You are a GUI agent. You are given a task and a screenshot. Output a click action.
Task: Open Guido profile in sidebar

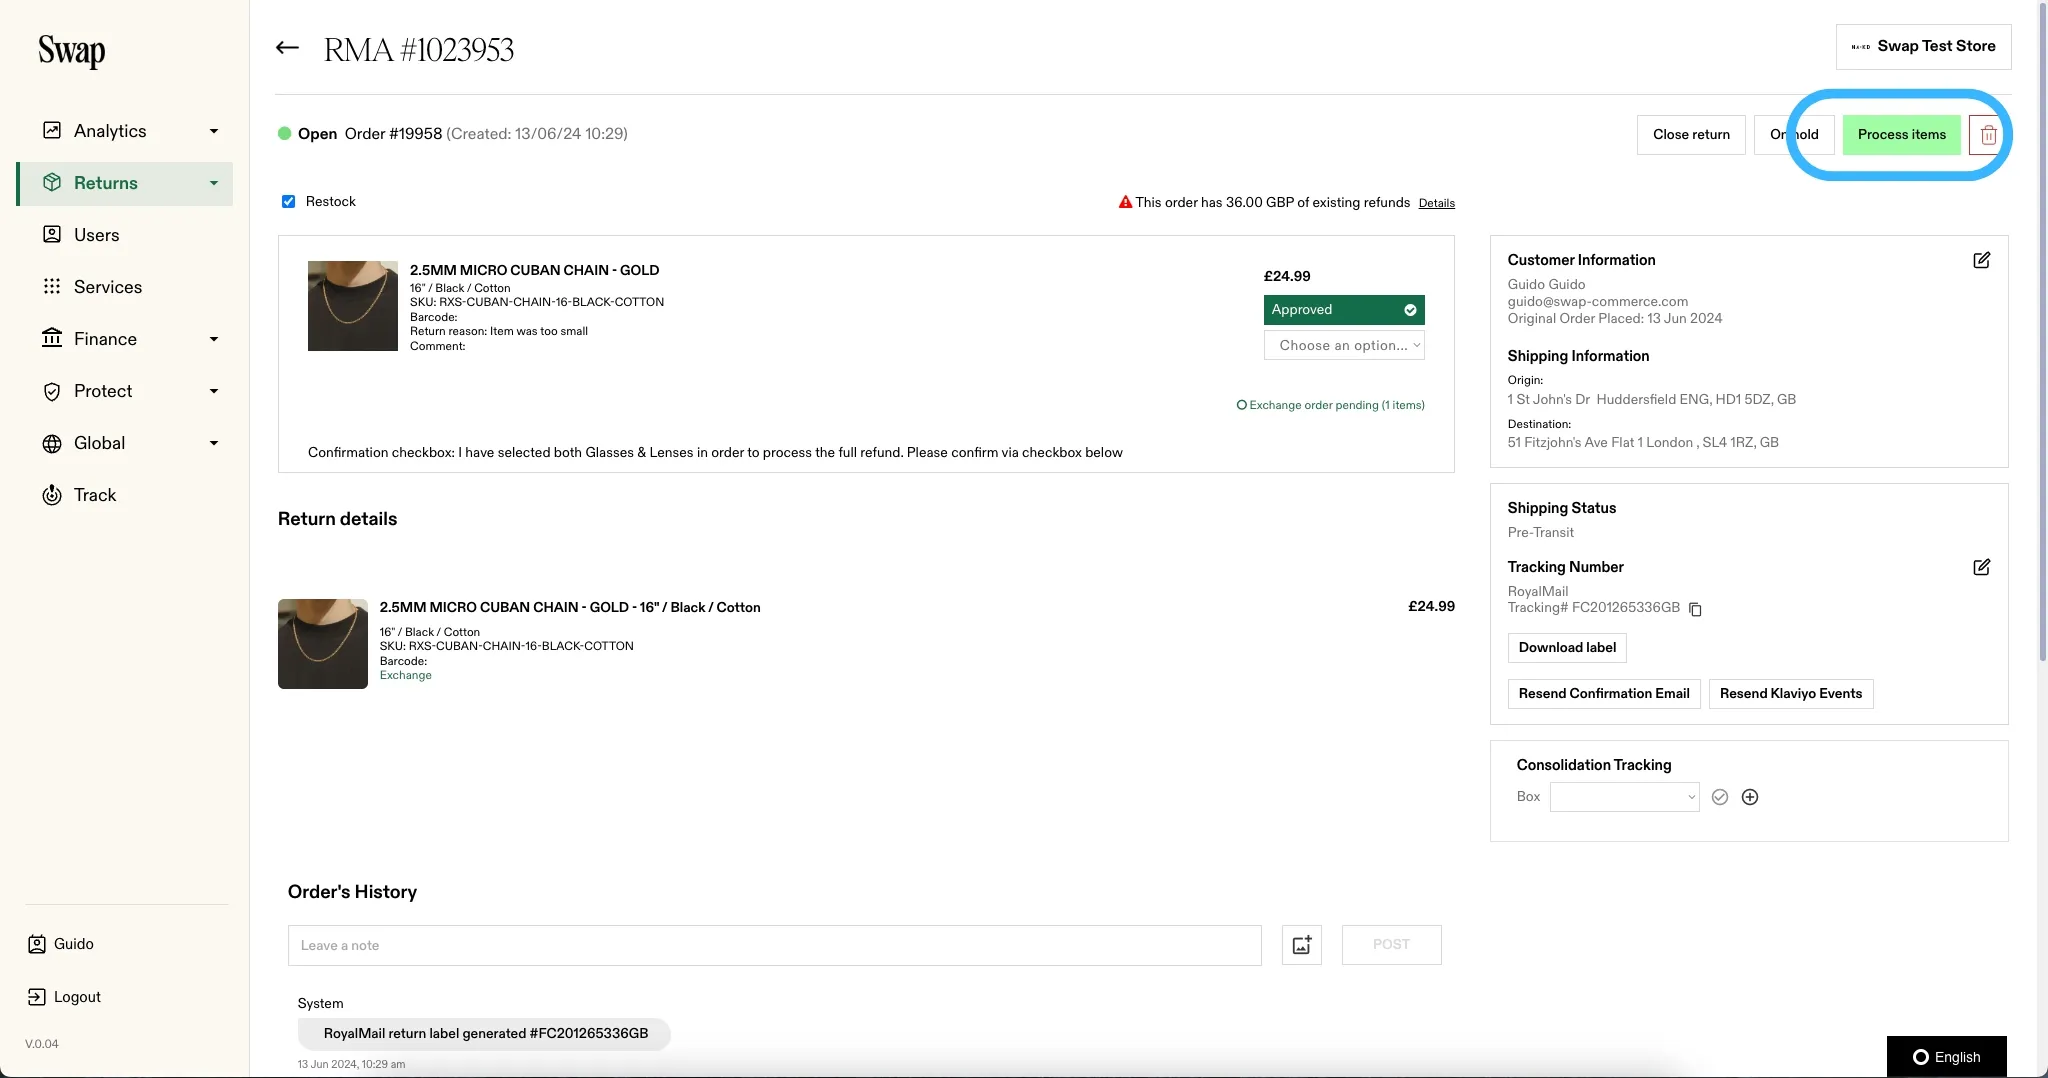click(x=61, y=944)
